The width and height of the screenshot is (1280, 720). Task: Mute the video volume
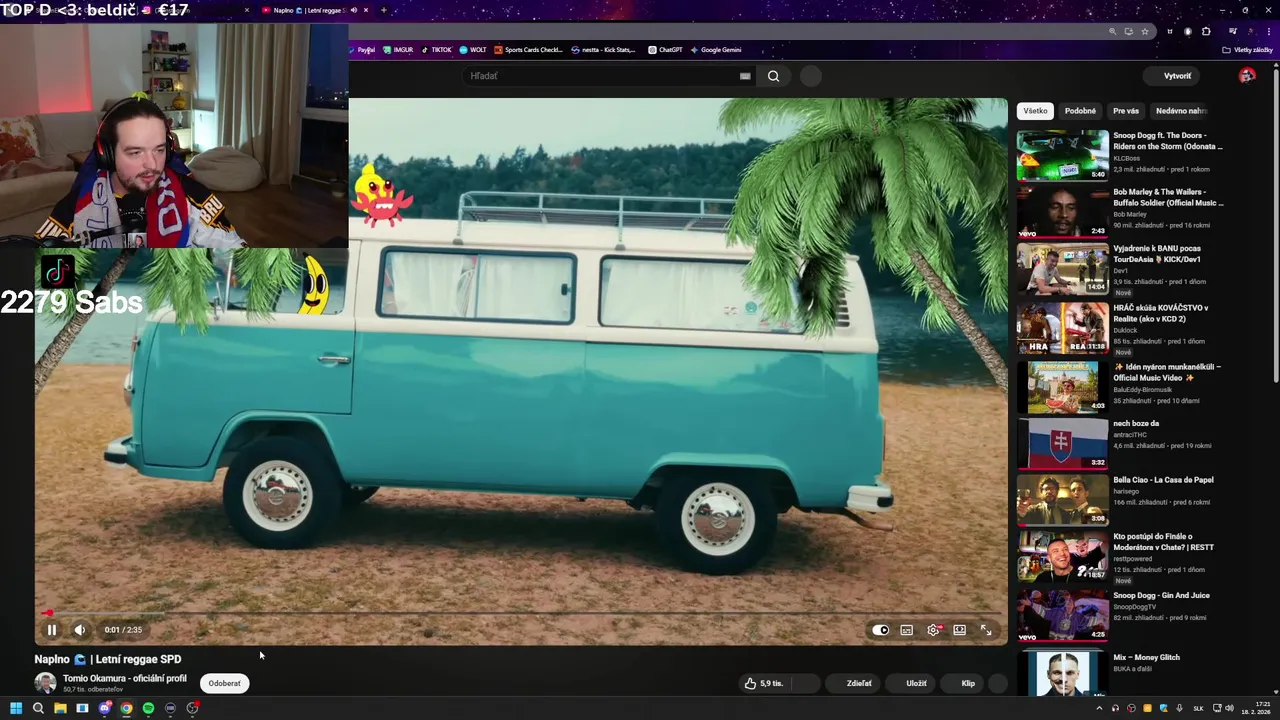(x=80, y=630)
